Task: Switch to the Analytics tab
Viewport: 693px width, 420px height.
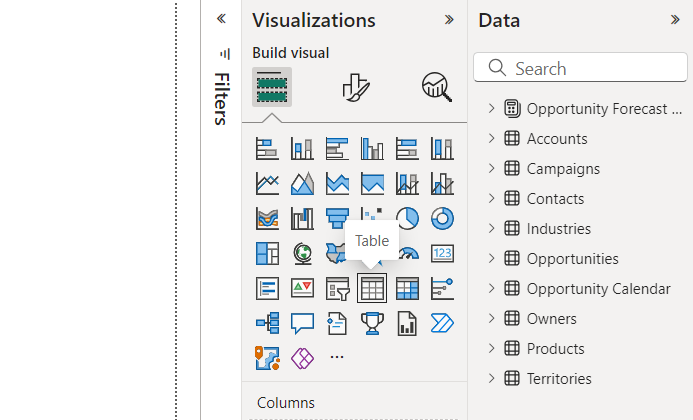Action: coord(437,88)
